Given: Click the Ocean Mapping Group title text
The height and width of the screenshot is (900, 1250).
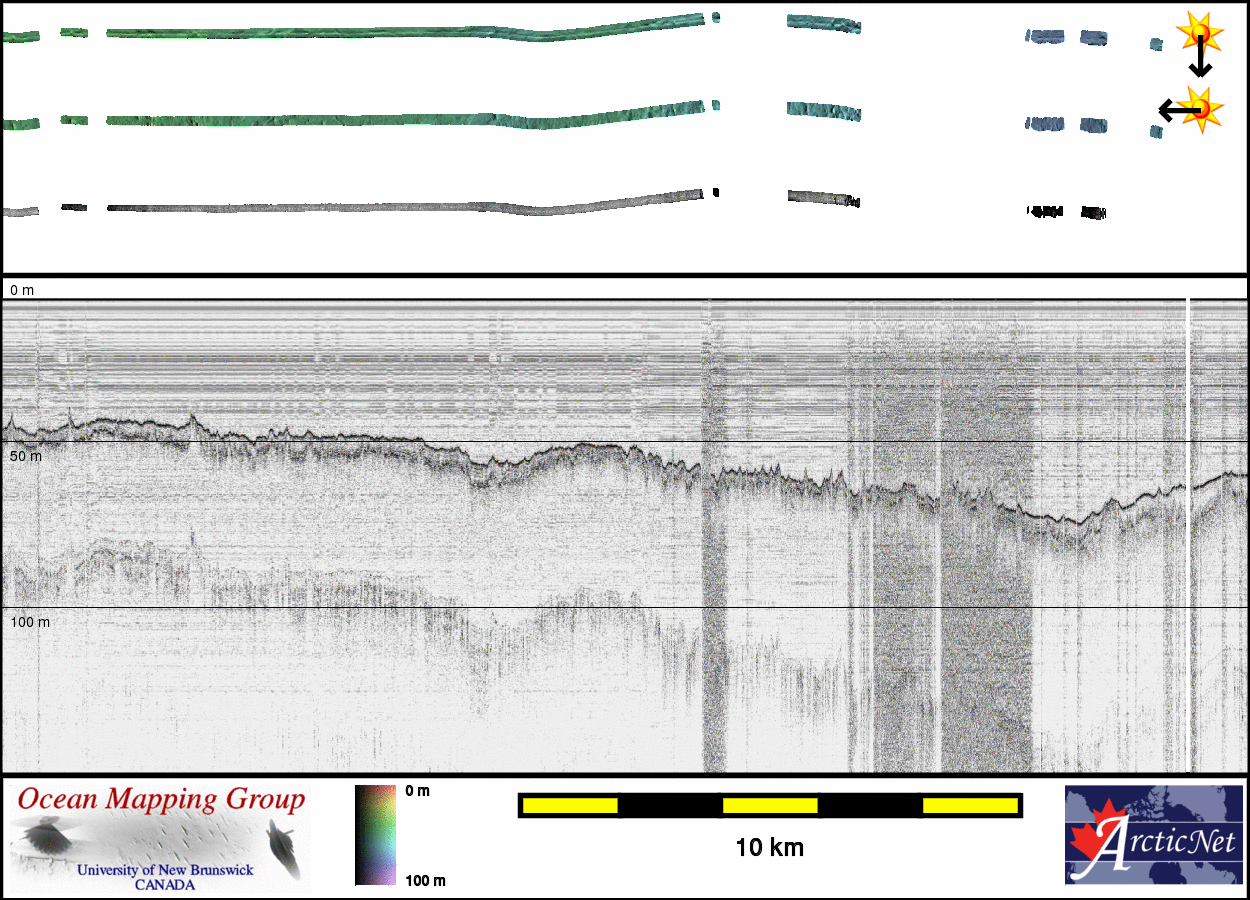Looking at the screenshot, I should 162,800.
